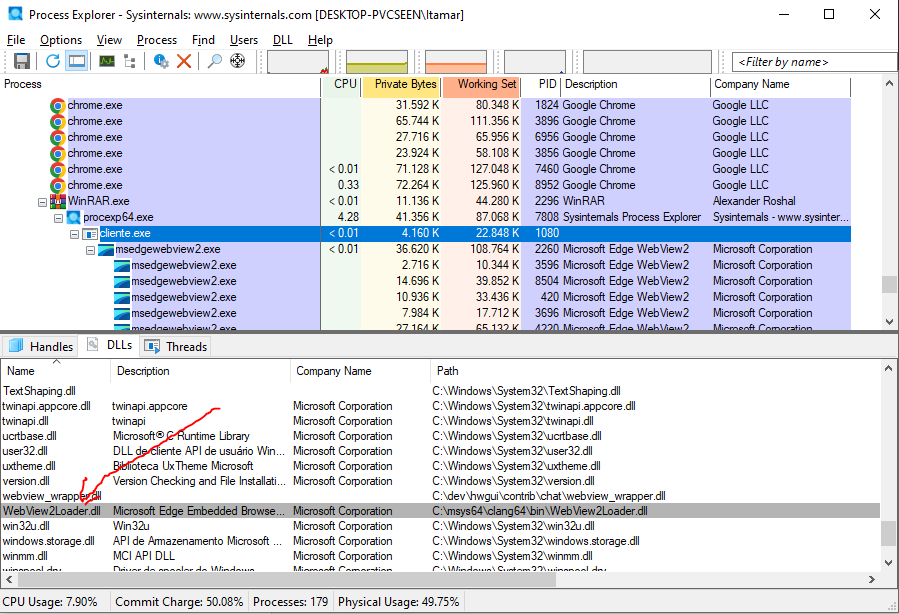Open the Find menu

[203, 40]
